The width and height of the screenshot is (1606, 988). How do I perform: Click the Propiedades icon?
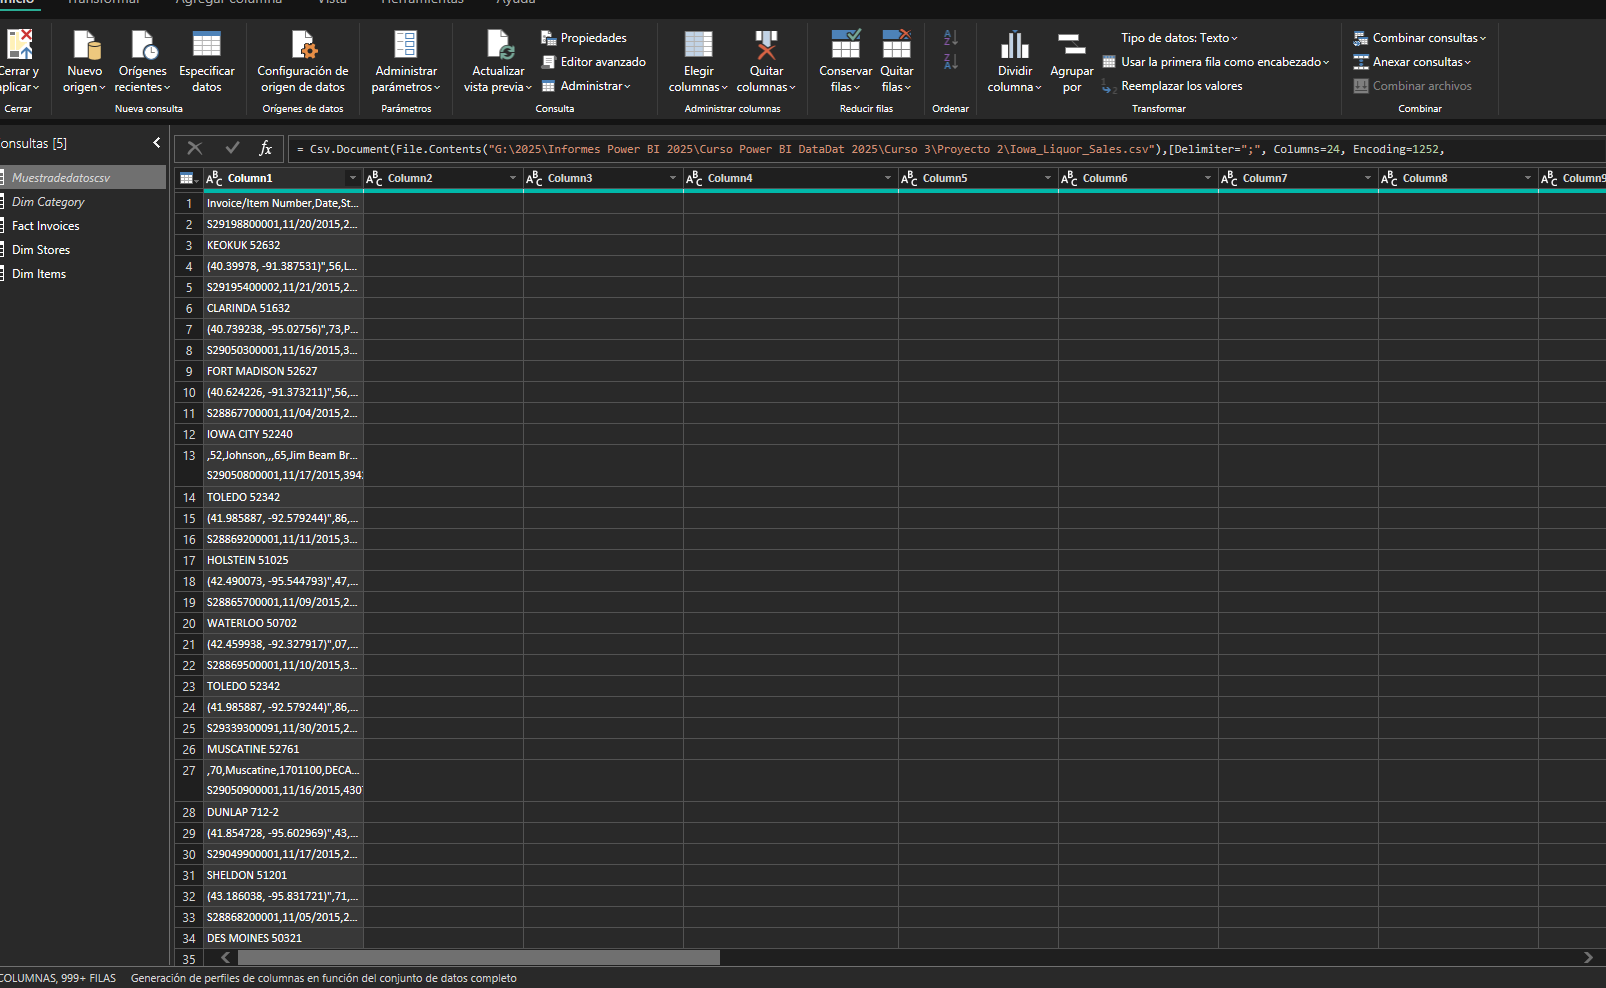[549, 38]
